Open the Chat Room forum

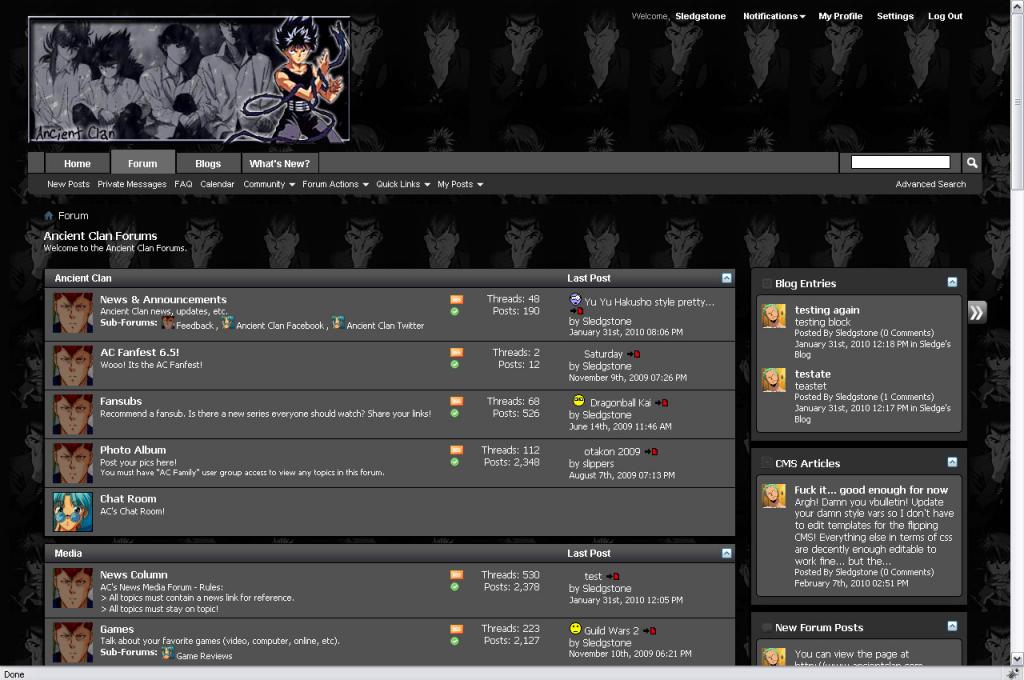point(128,498)
